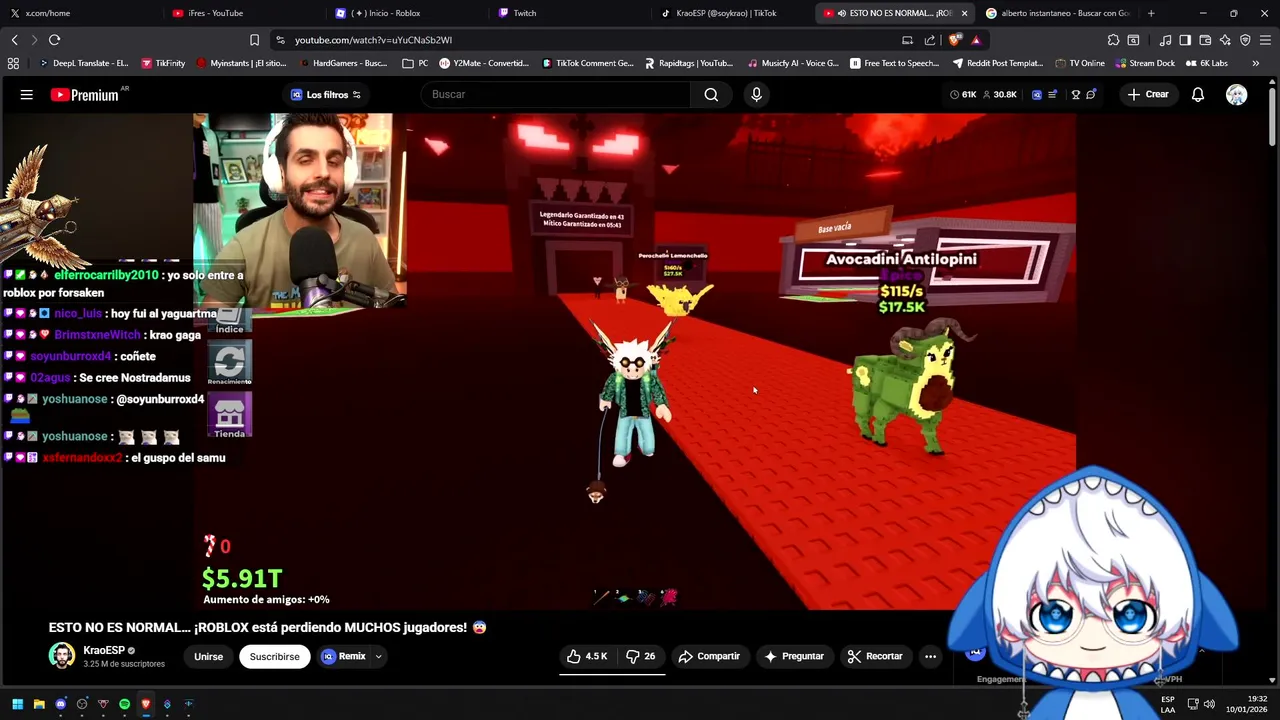Open Brave browser from the taskbar
Image resolution: width=1280 pixels, height=720 pixels.
coord(145,704)
